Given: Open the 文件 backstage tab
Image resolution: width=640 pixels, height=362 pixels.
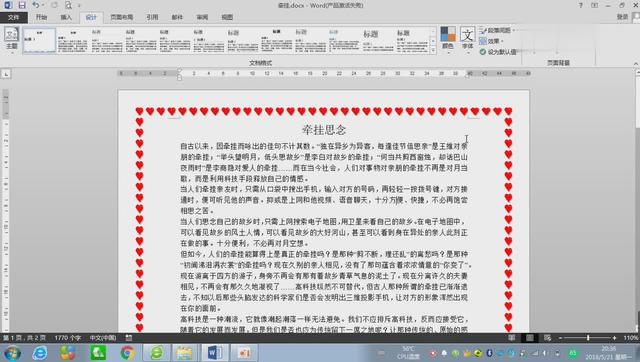Looking at the screenshot, I should coord(13,17).
